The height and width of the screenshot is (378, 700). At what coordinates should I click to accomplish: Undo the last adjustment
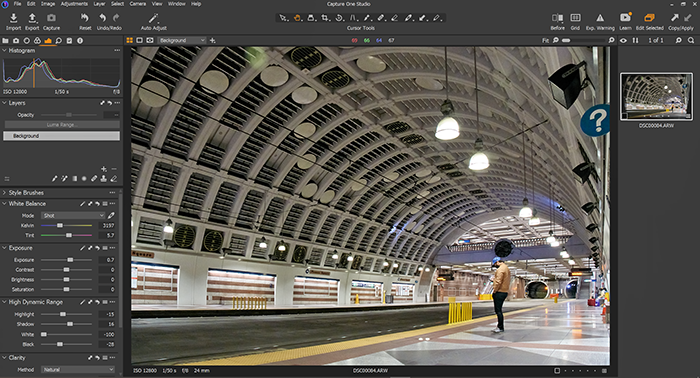tap(103, 18)
